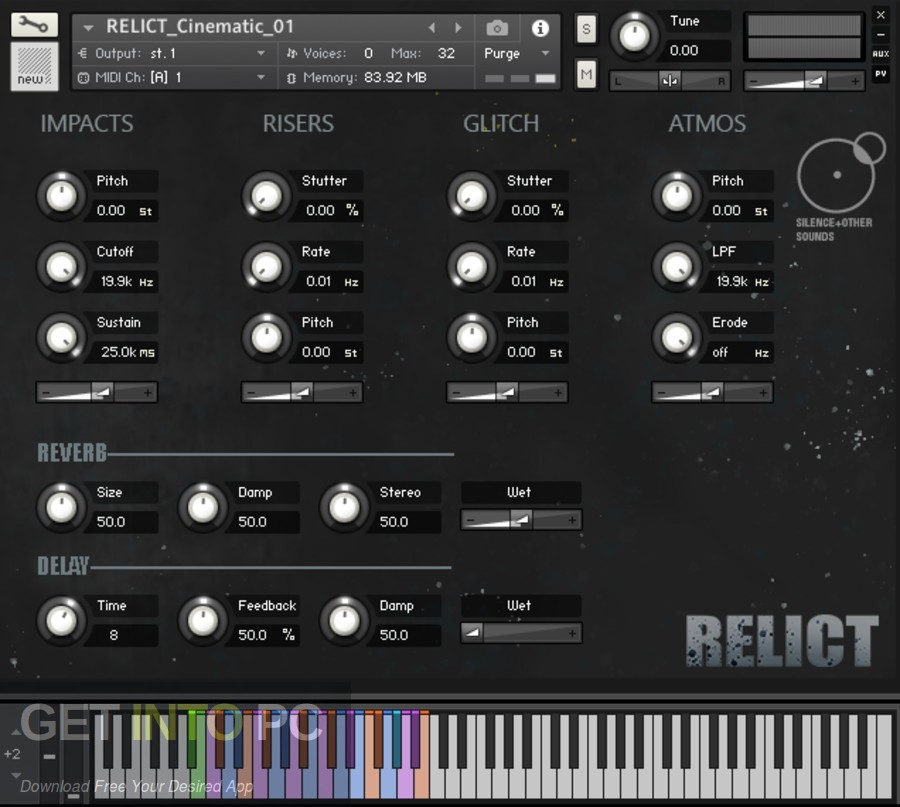Click the Reverb Size knob
Screen dimensions: 900x807
[61, 507]
